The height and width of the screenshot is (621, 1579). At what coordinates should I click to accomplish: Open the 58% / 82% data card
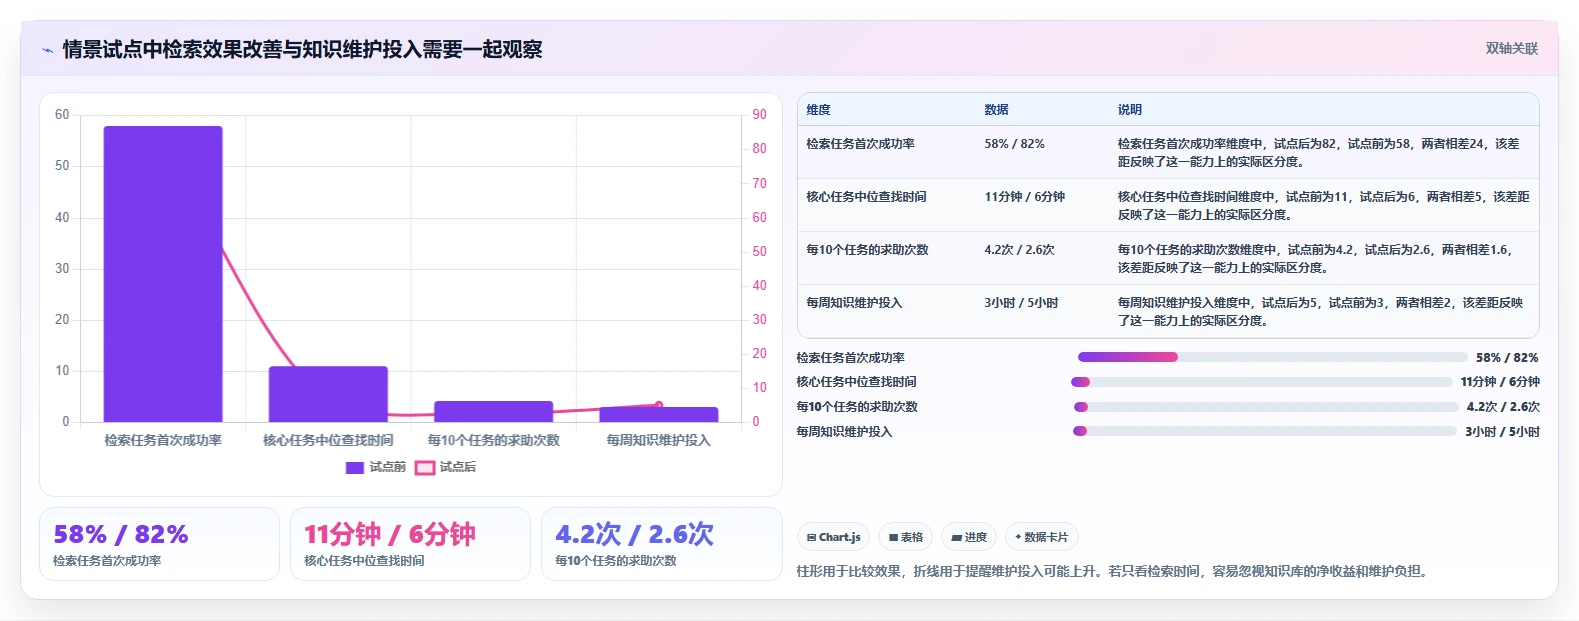[x=159, y=544]
